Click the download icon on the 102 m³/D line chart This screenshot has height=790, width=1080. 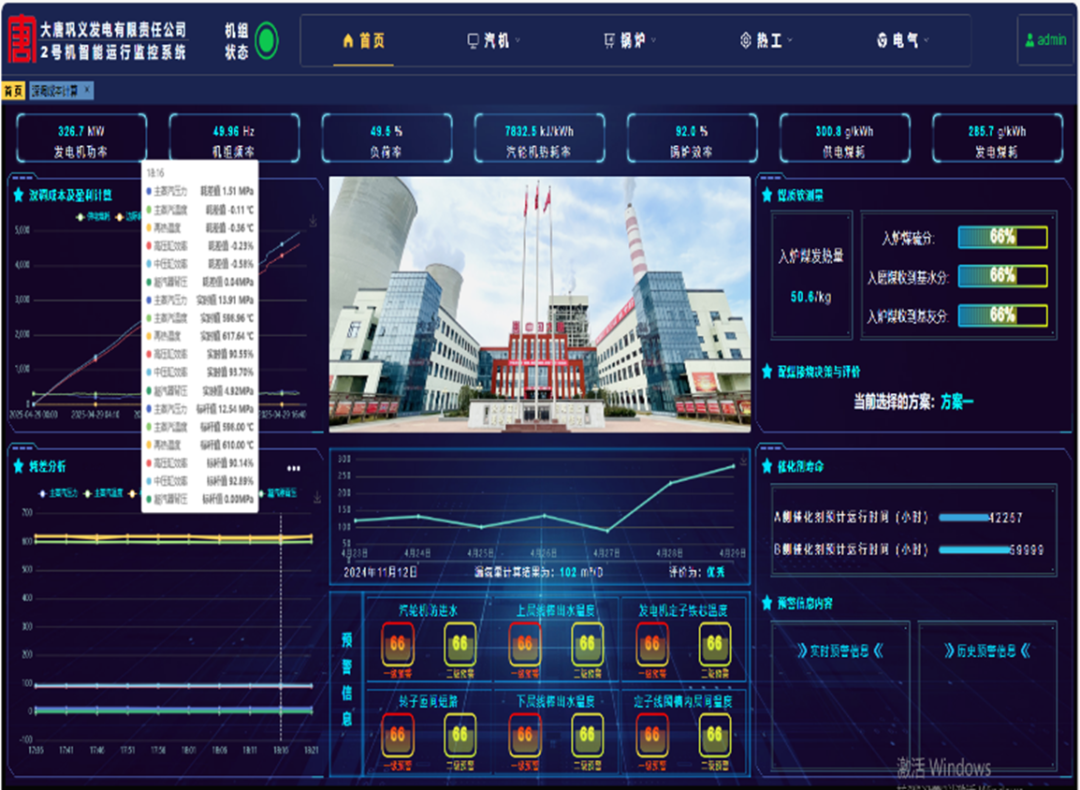(743, 459)
